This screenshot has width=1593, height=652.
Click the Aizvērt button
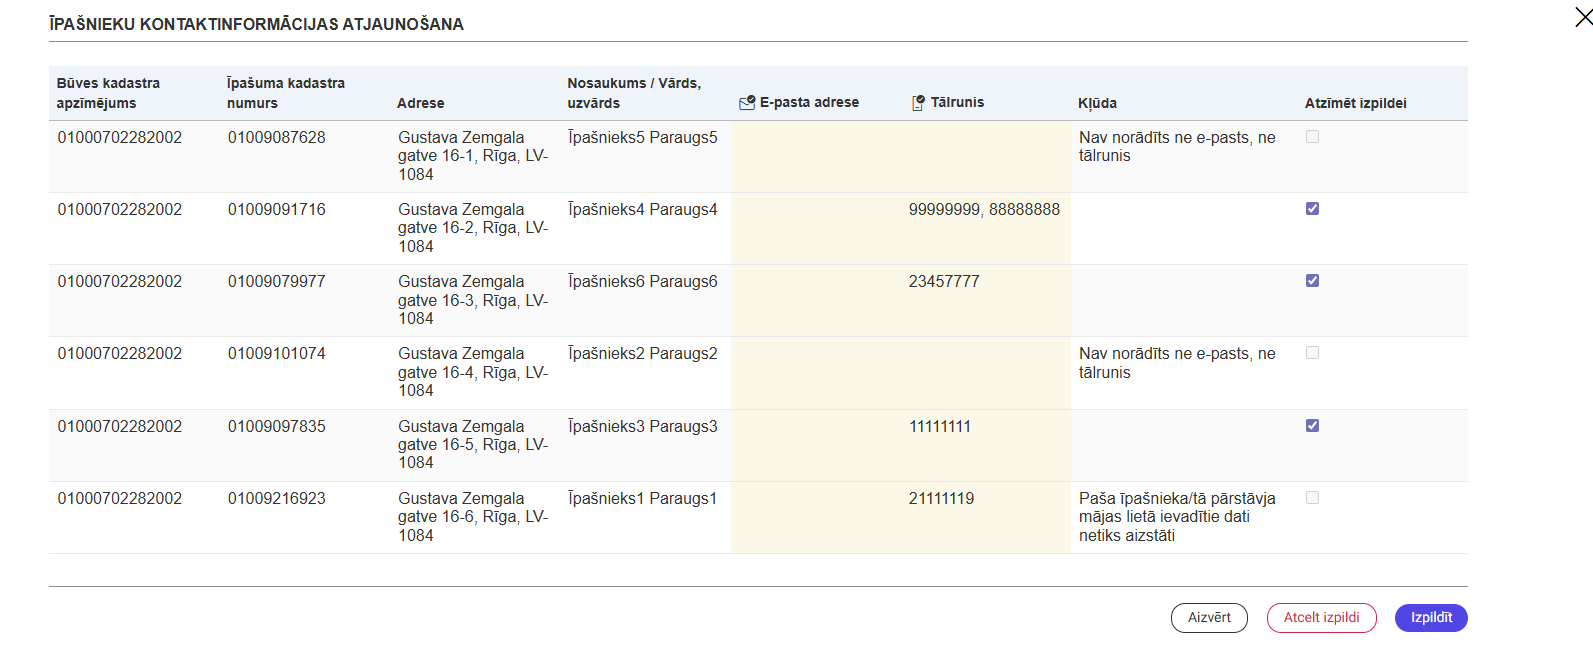[1209, 618]
